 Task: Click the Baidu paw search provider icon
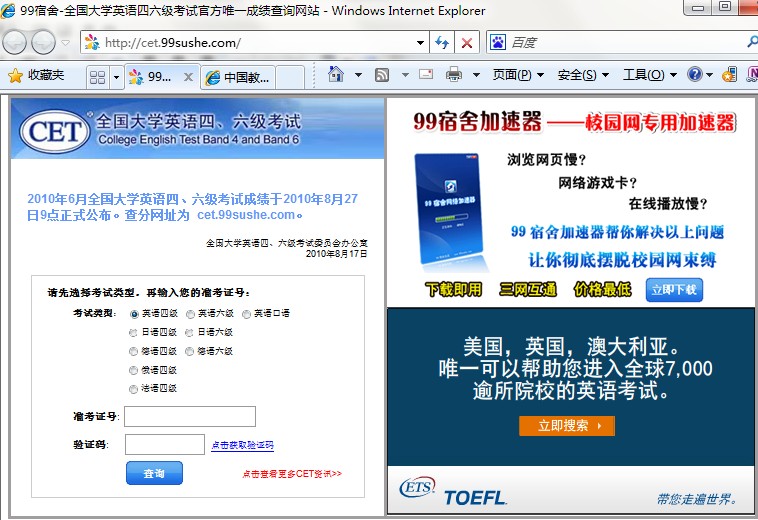498,43
